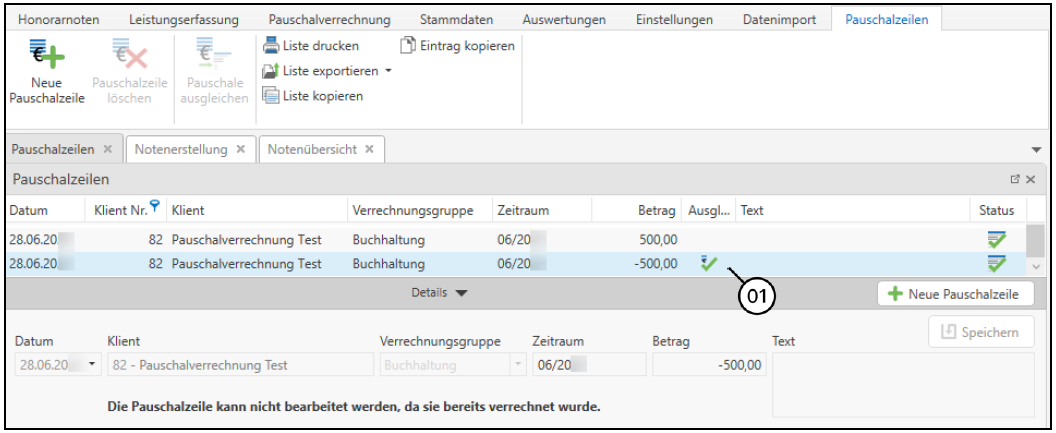Screen dimensions: 1056x433
Task: Collapse the Details section
Action: pyautogui.click(x=460, y=293)
